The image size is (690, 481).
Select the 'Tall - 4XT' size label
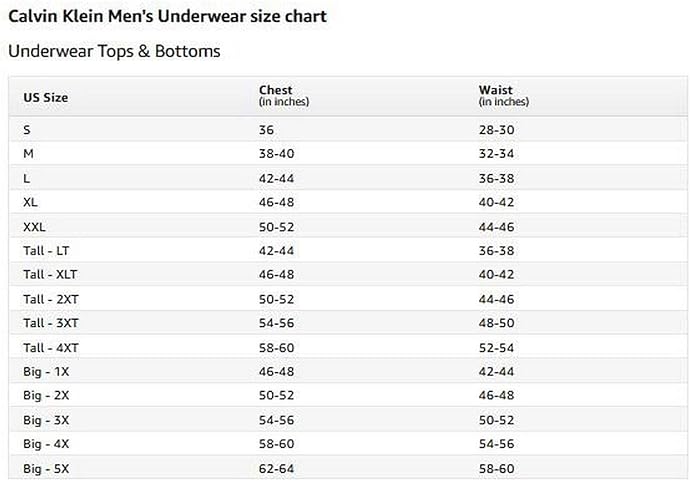click(x=51, y=347)
